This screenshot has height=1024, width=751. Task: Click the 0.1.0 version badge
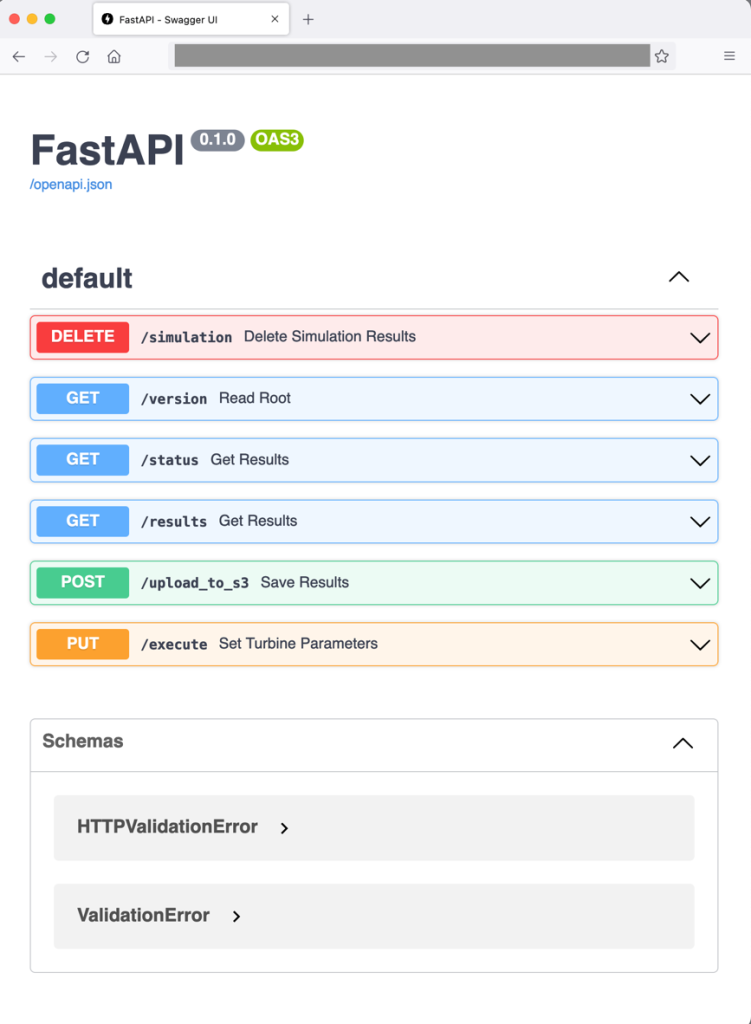(217, 140)
